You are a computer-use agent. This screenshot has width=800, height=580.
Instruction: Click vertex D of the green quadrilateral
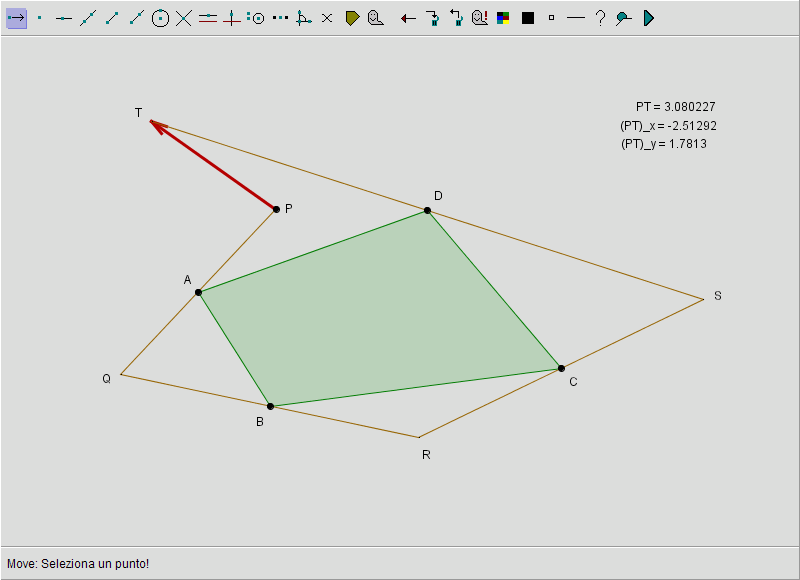[428, 210]
